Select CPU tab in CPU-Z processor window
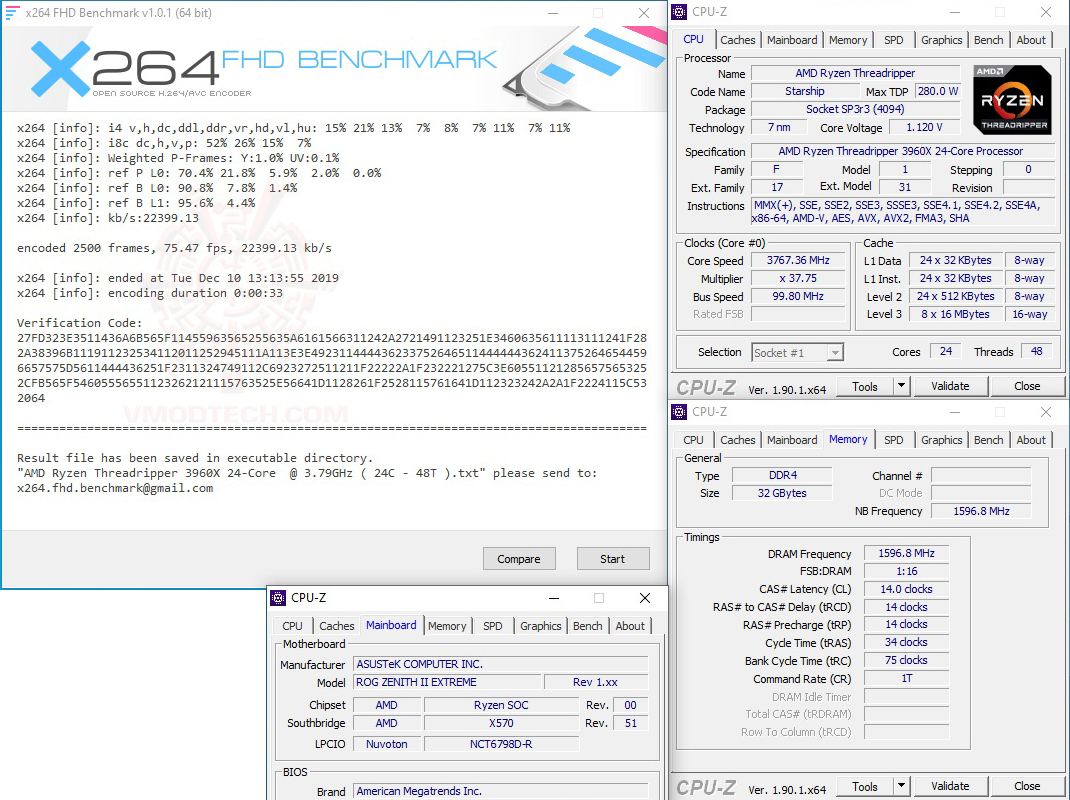This screenshot has height=800, width=1070. (x=693, y=39)
